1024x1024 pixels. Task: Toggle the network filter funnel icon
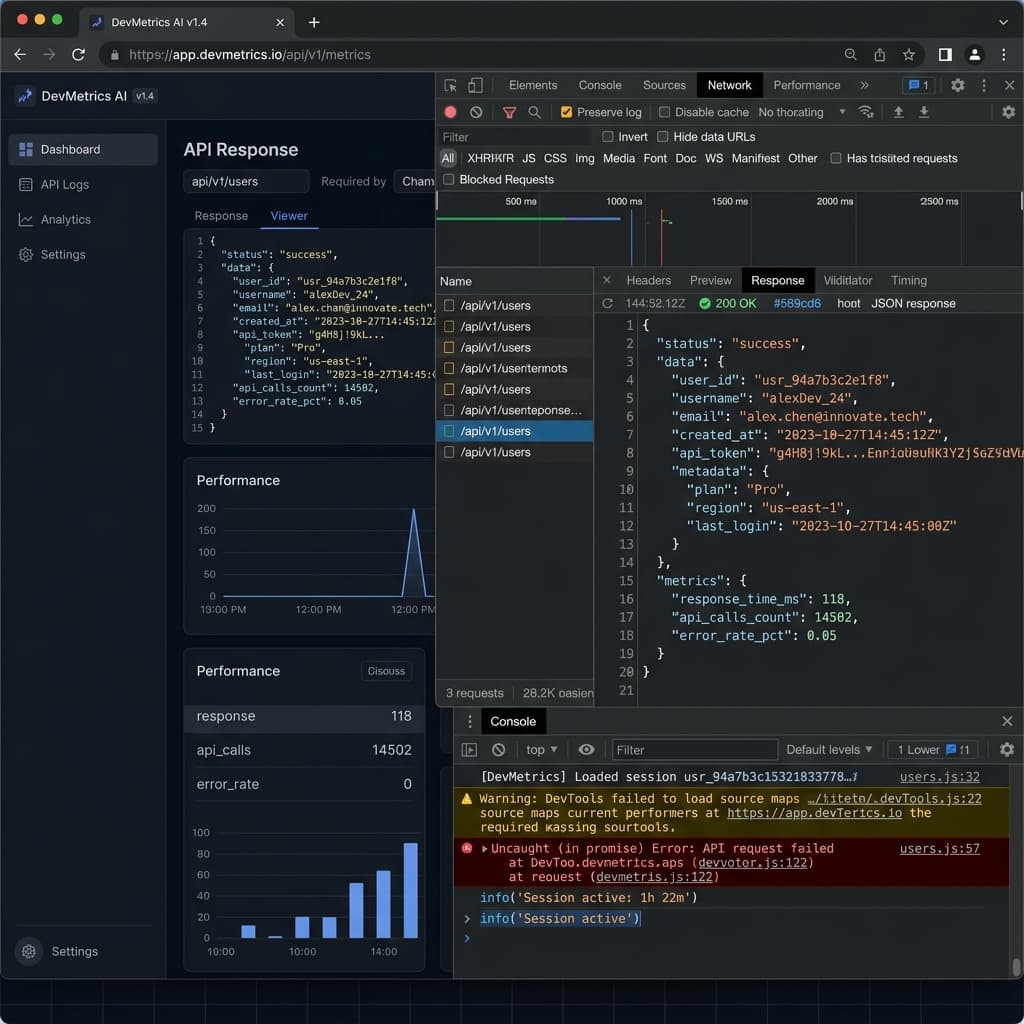point(509,112)
